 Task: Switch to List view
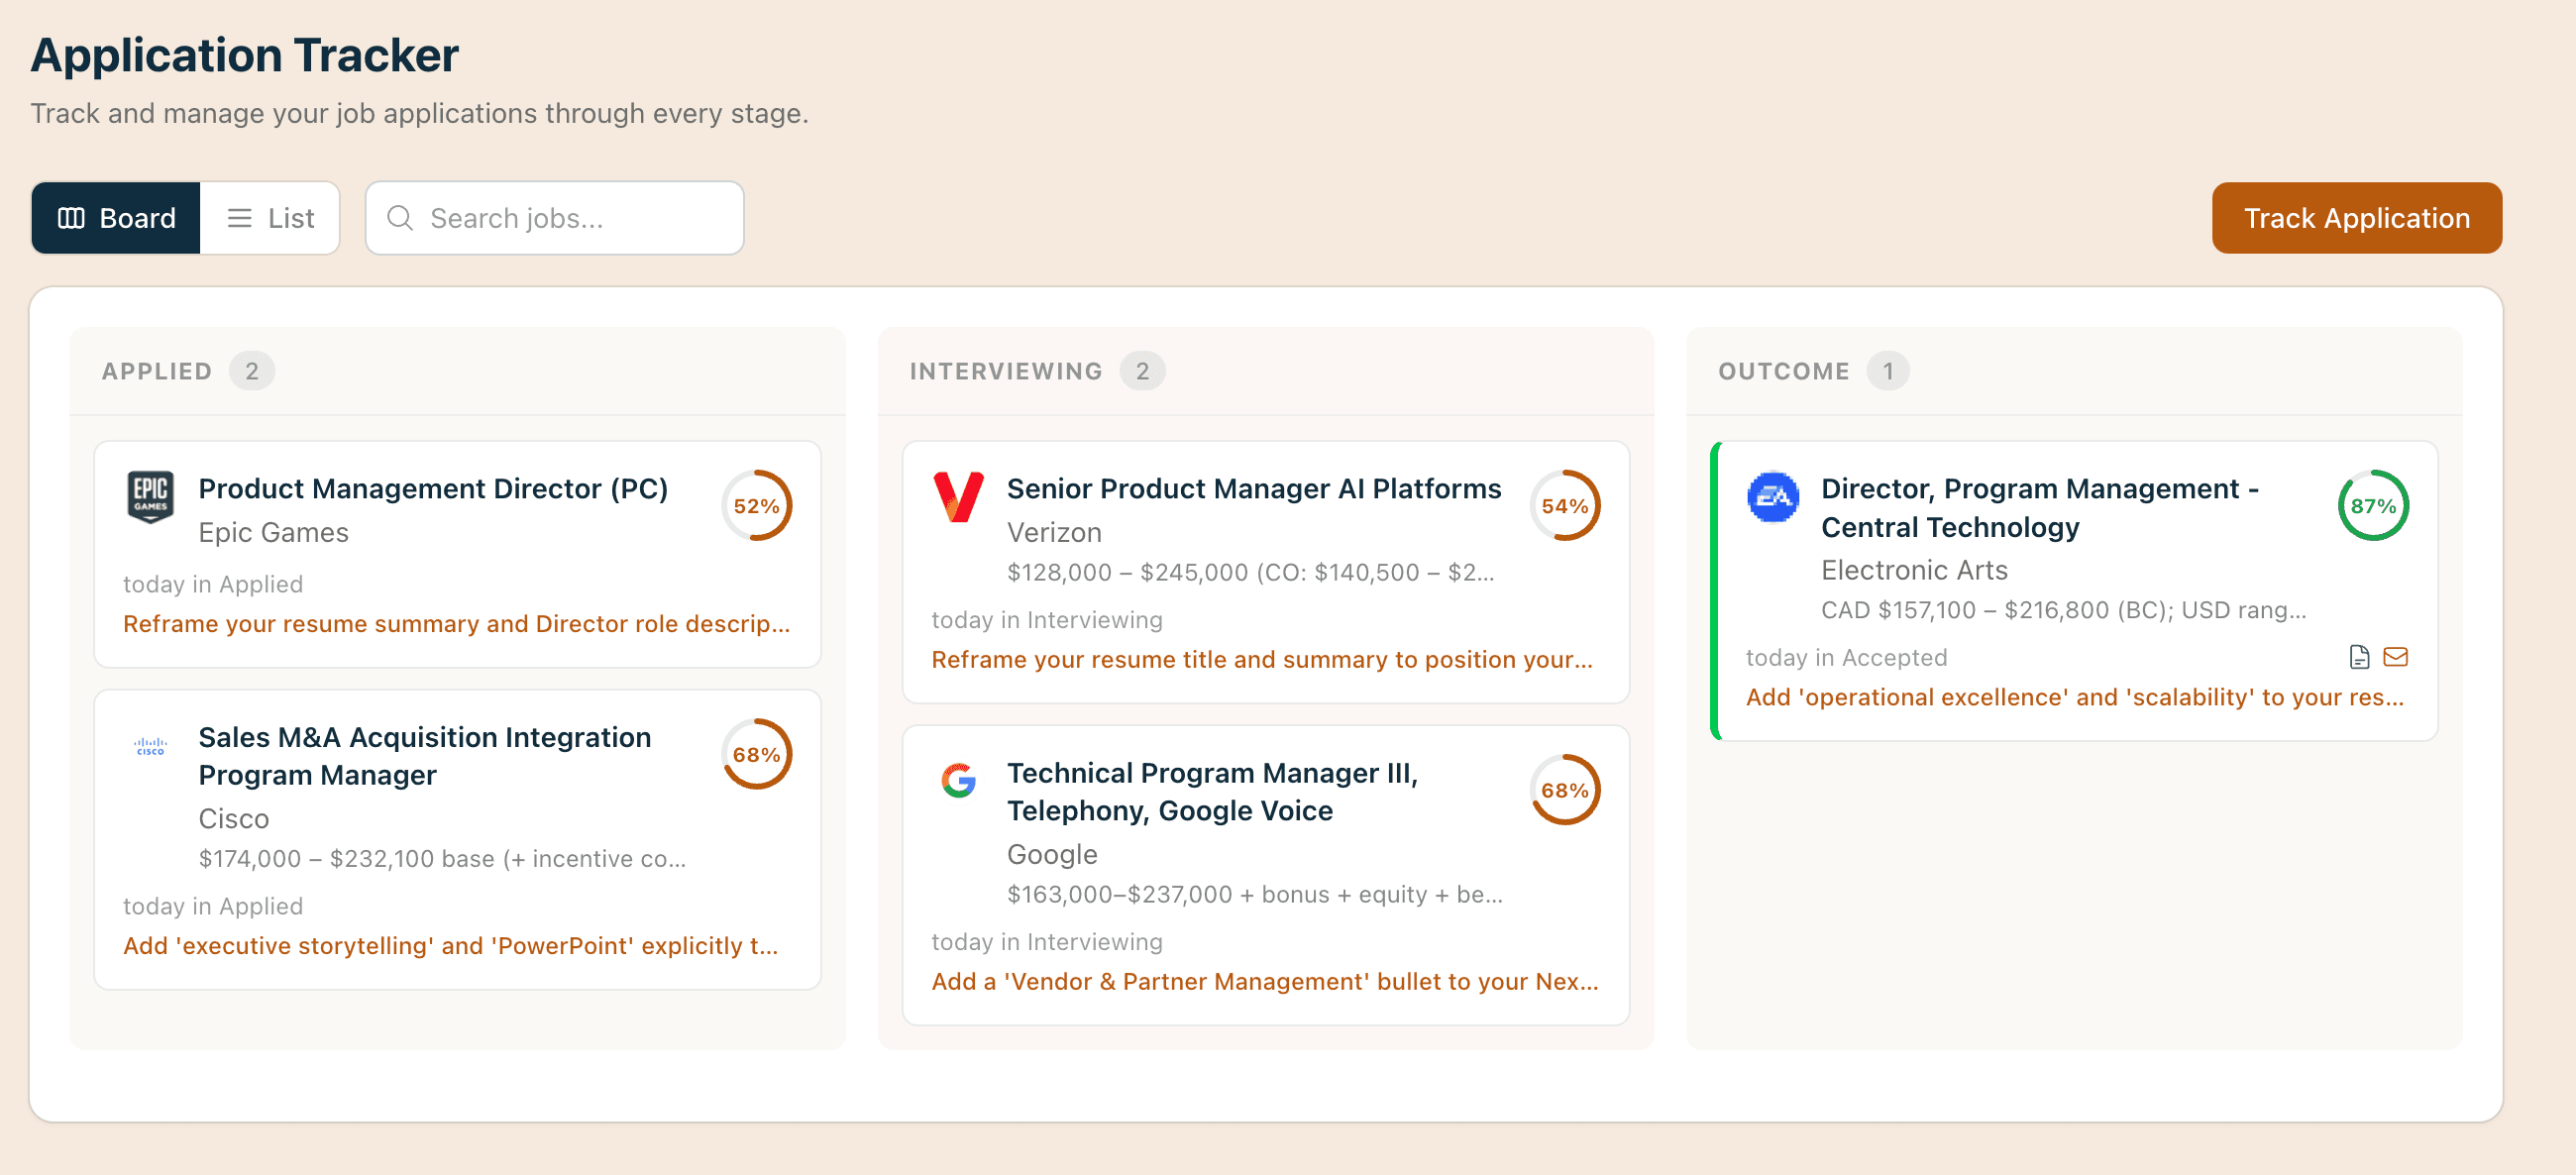(x=270, y=218)
